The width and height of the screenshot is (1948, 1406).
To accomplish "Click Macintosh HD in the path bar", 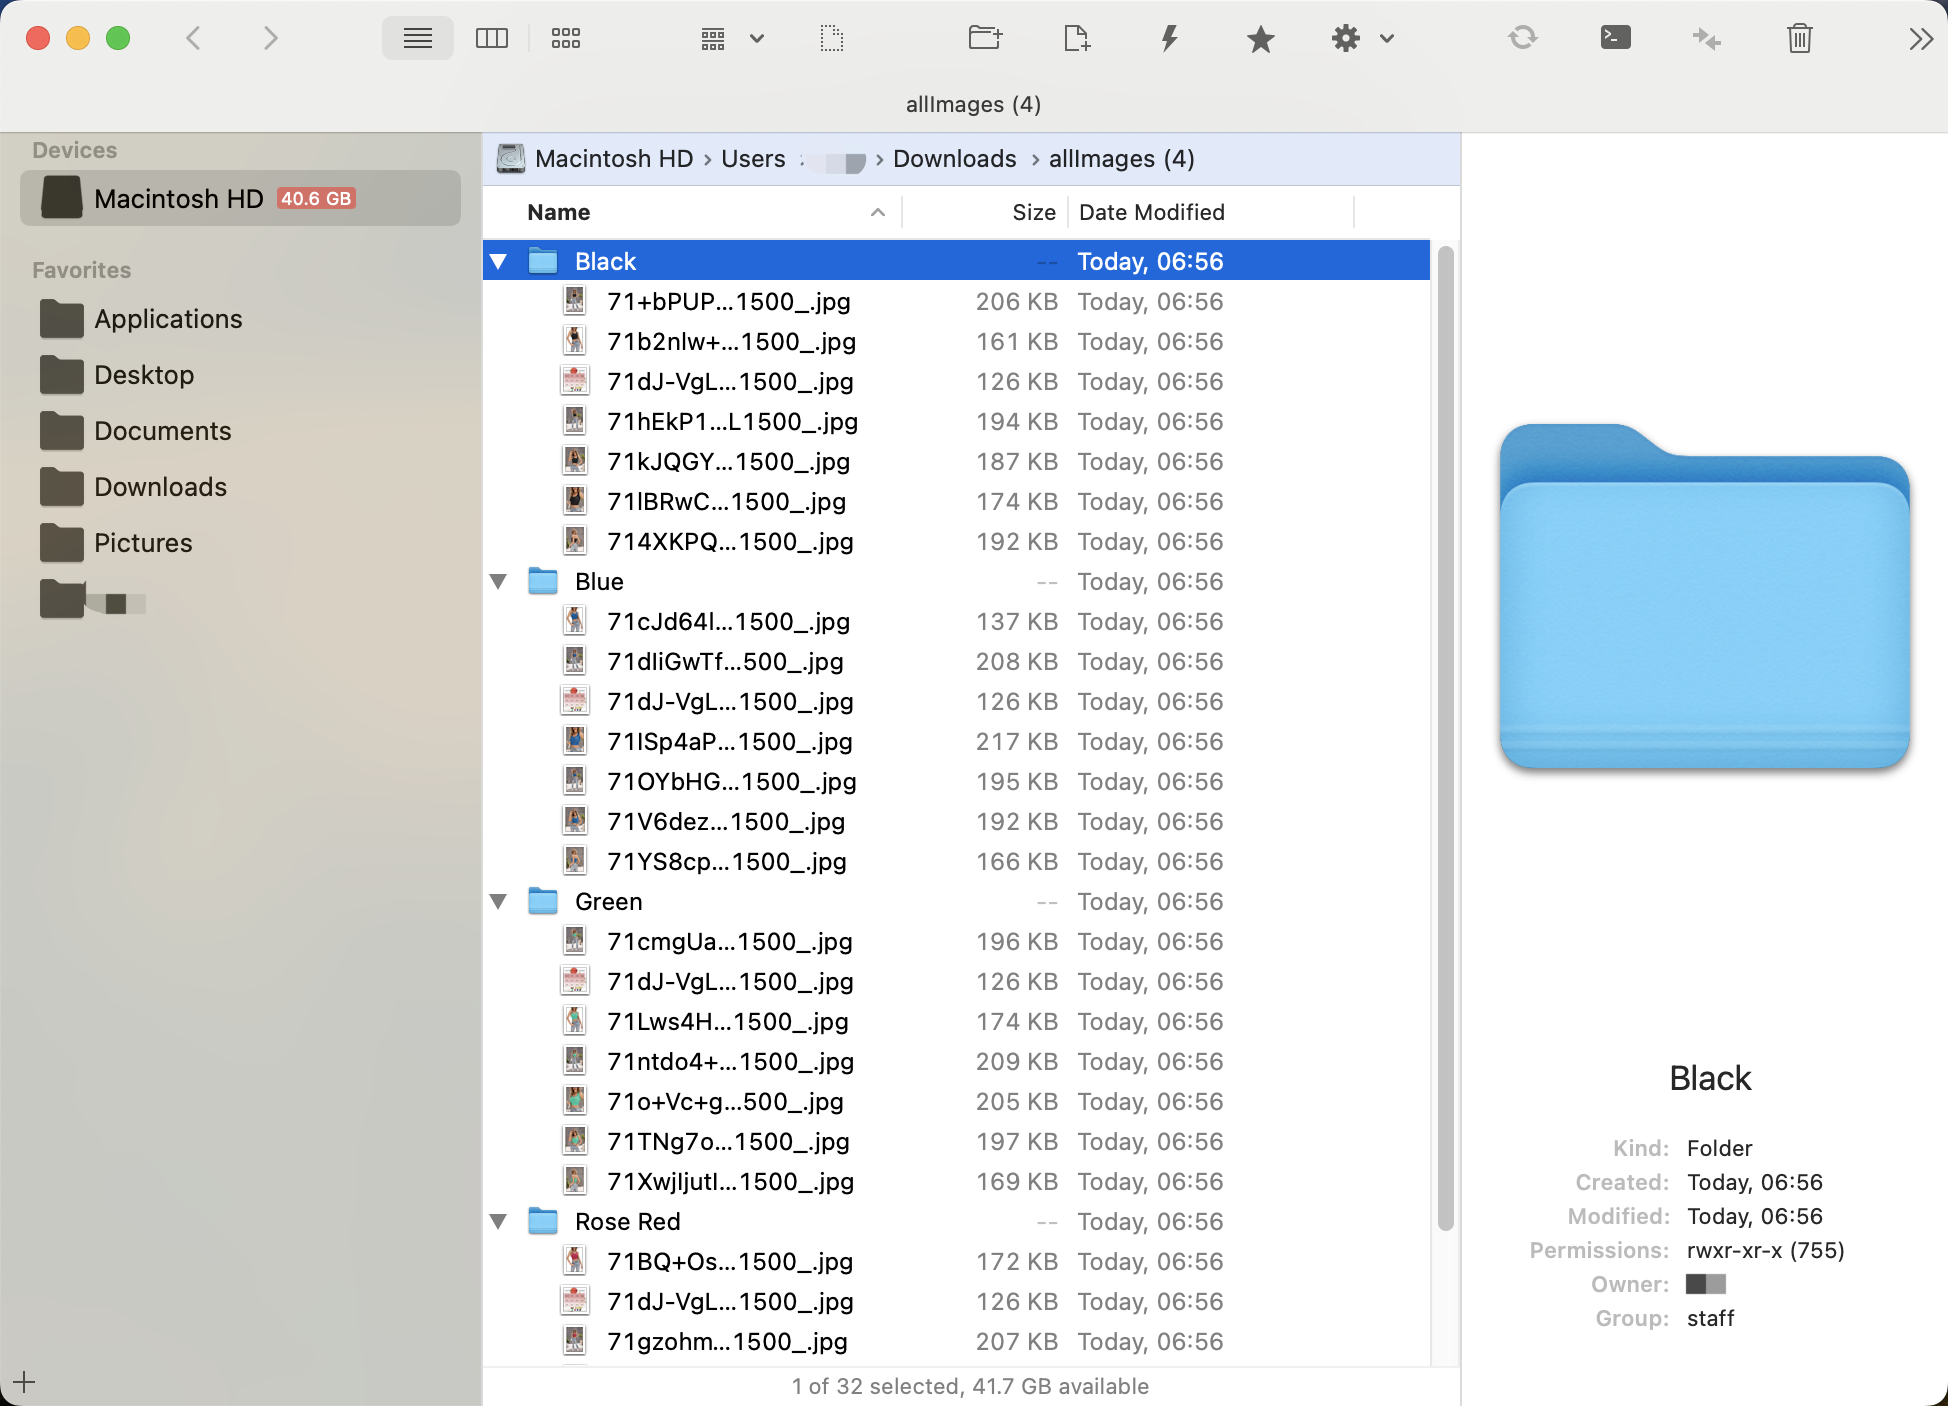I will 613,159.
